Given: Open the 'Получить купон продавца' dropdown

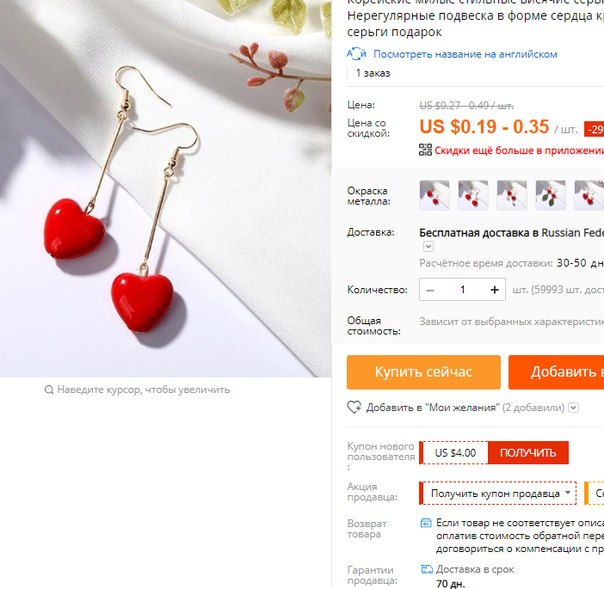Looking at the screenshot, I should pos(498,493).
